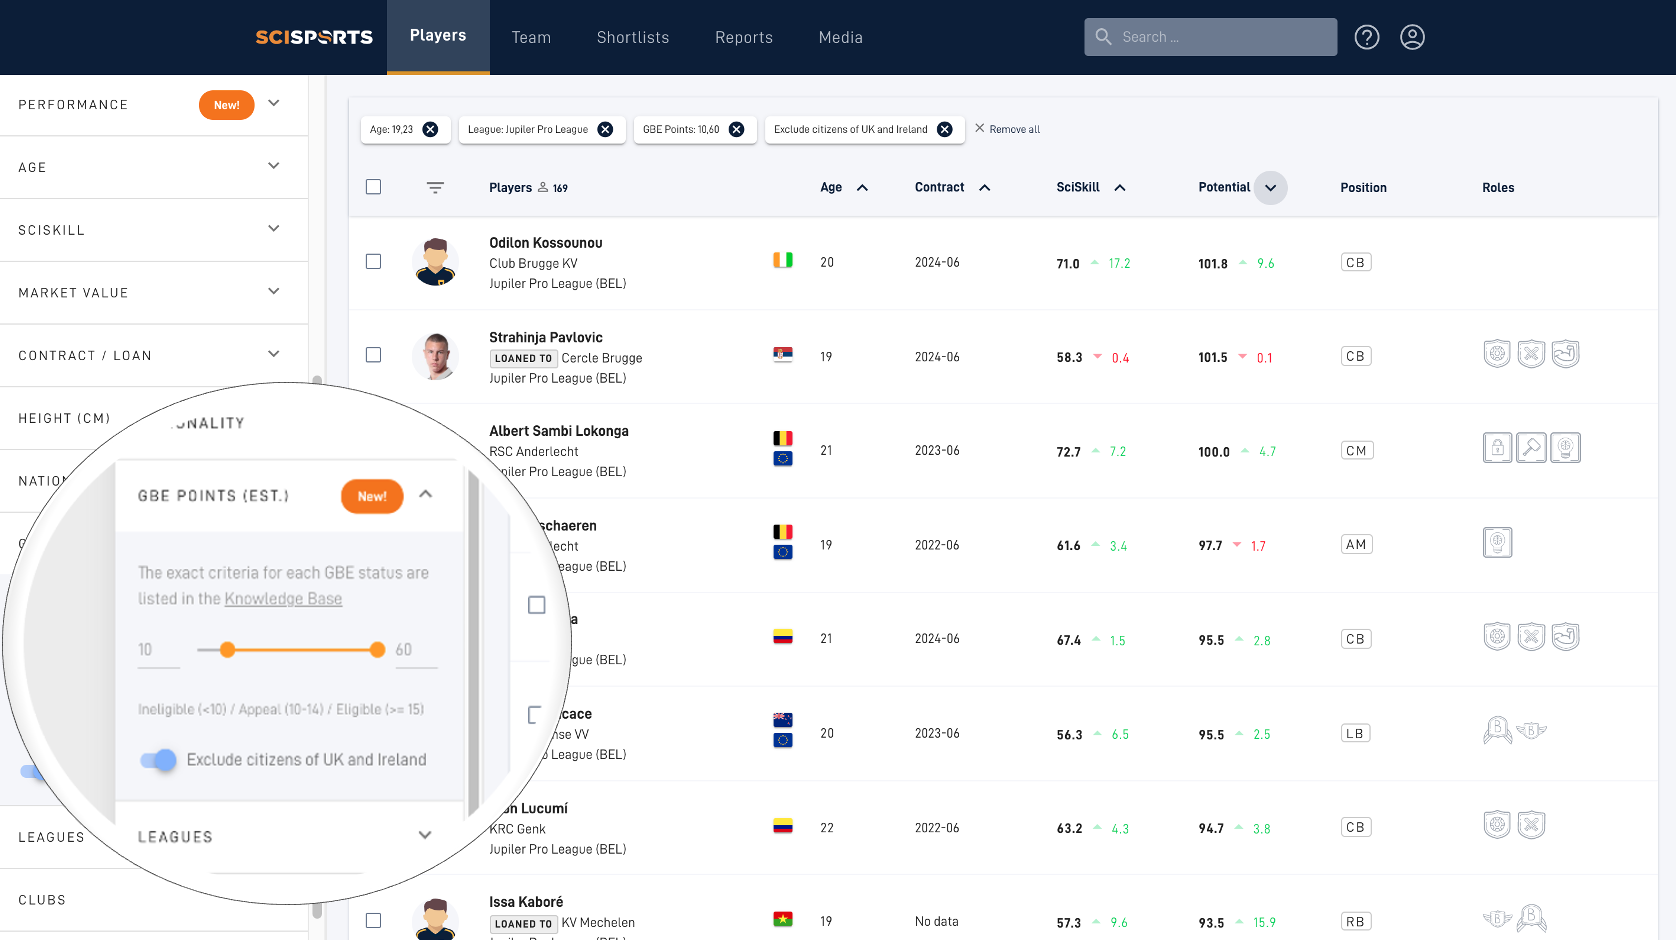This screenshot has height=940, width=1676.
Task: Click the Search input field
Action: (x=1210, y=37)
